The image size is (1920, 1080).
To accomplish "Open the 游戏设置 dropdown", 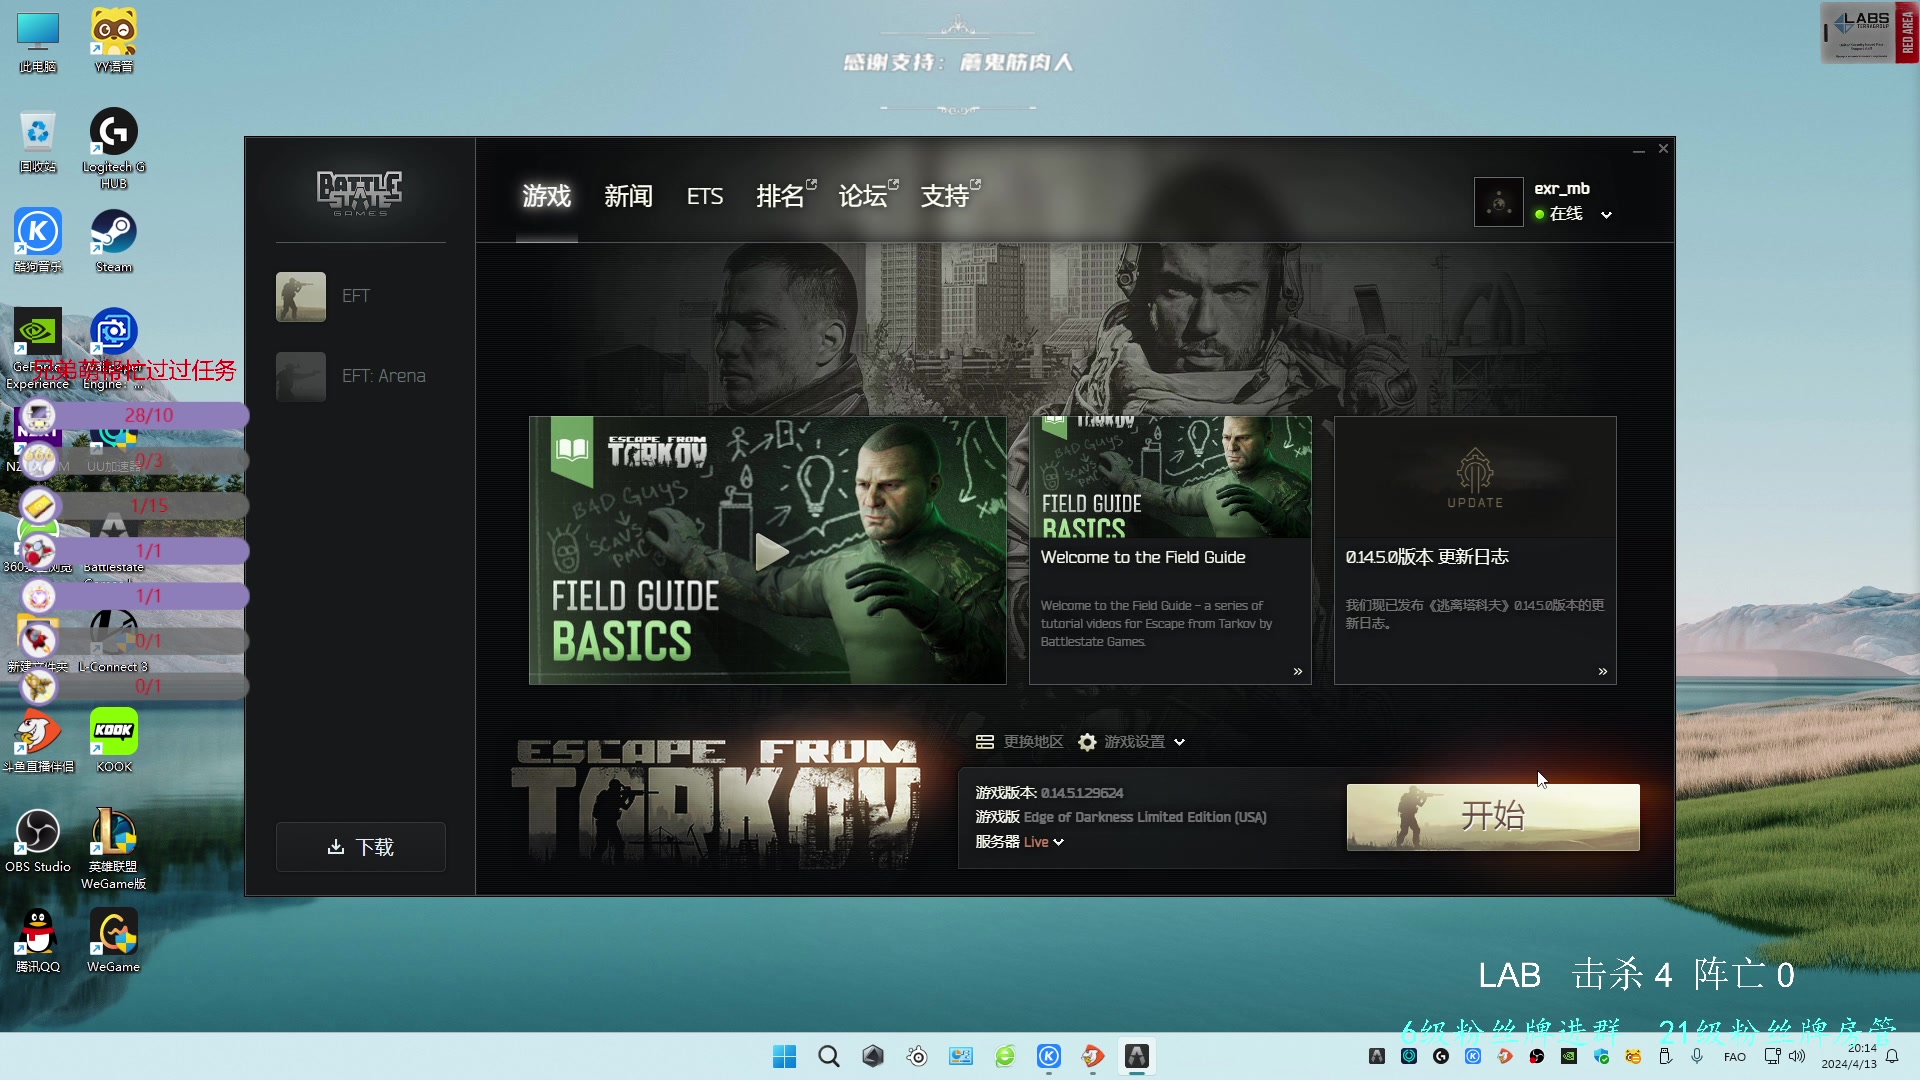I will click(1132, 741).
